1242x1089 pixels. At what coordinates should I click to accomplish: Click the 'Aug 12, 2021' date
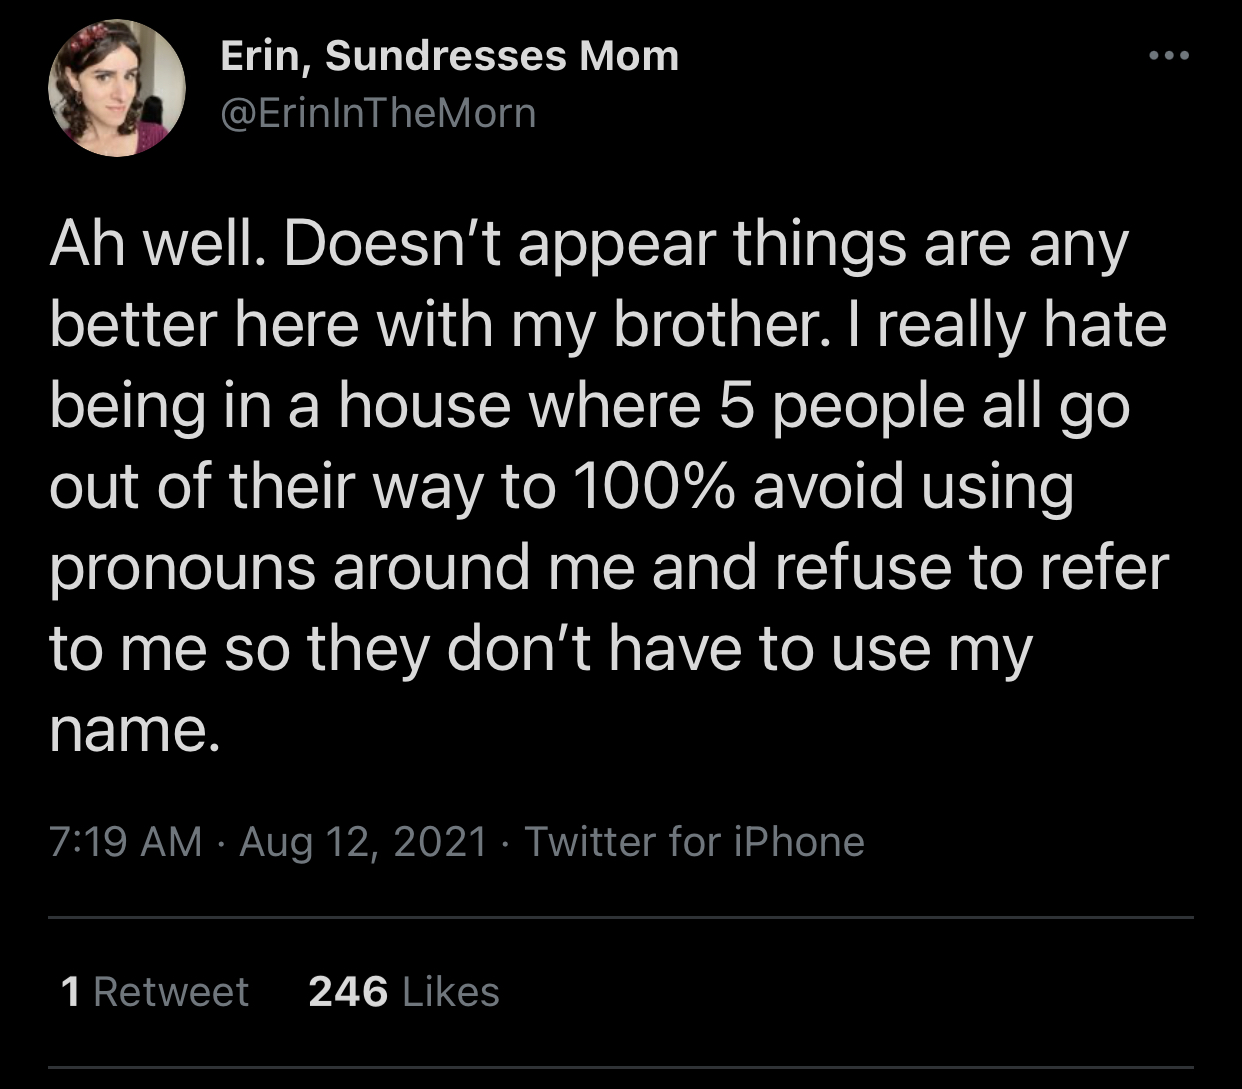pos(363,841)
